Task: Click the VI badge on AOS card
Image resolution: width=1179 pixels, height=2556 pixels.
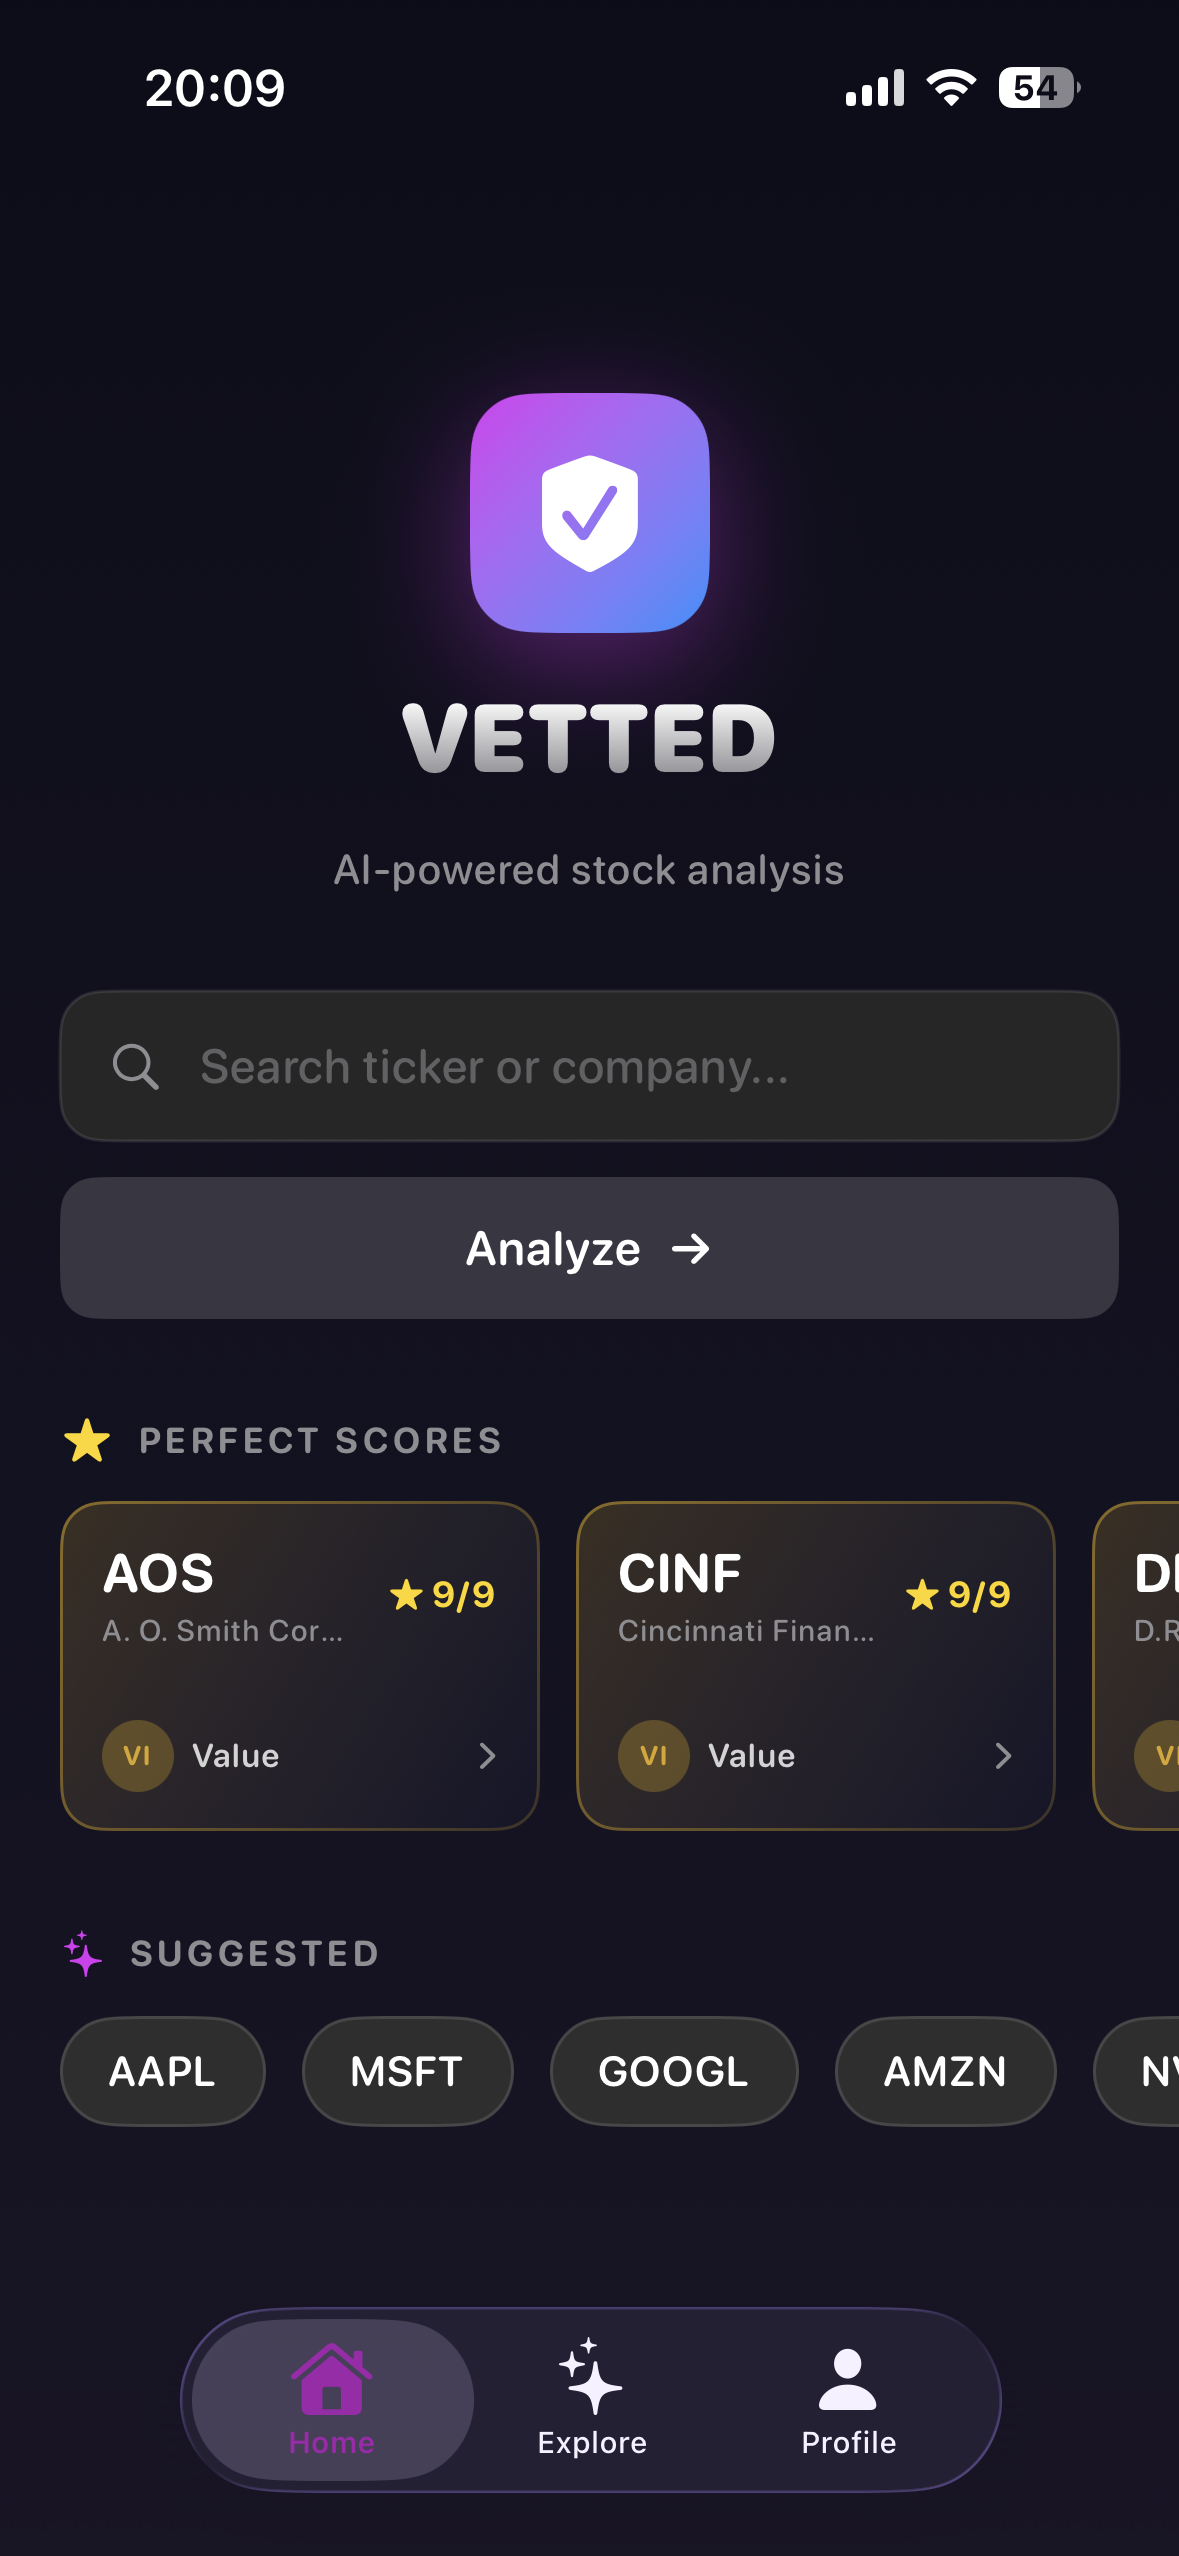Action: [x=137, y=1756]
